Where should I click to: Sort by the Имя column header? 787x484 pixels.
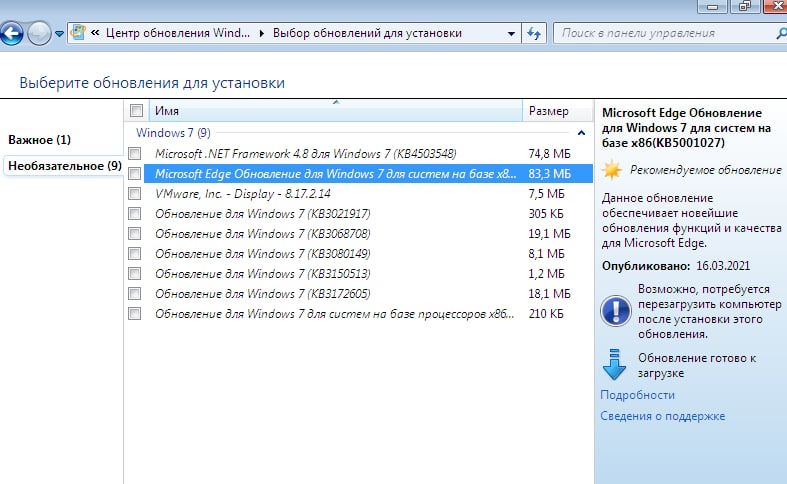click(x=336, y=111)
